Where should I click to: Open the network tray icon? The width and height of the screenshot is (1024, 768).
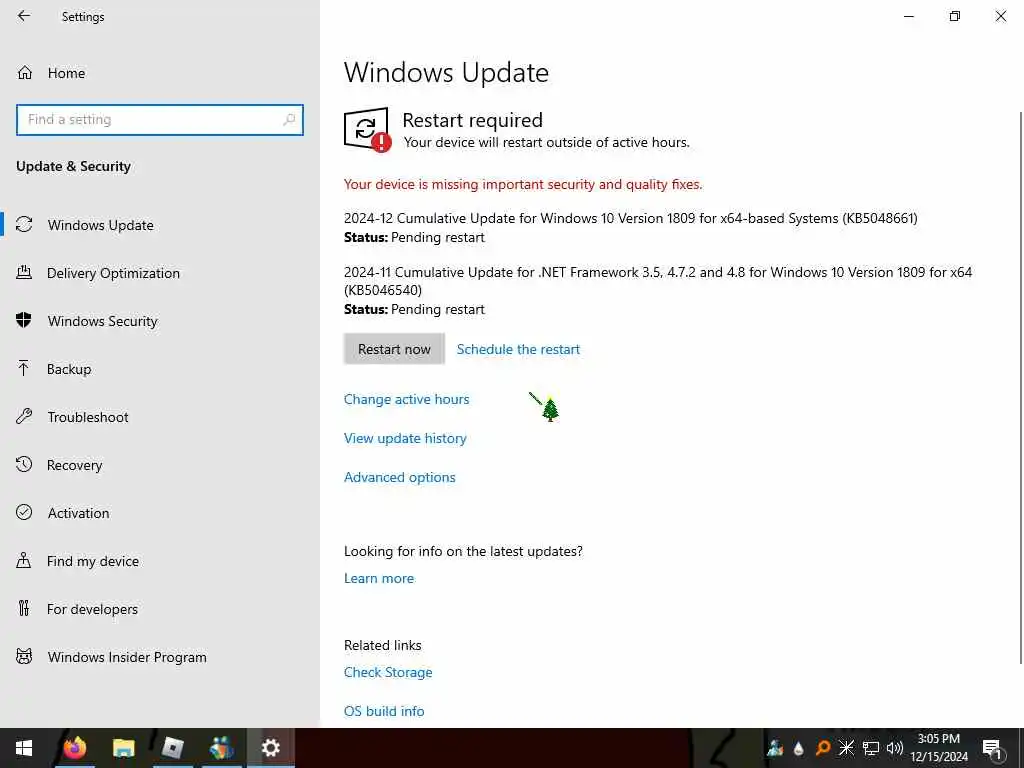(x=871, y=748)
